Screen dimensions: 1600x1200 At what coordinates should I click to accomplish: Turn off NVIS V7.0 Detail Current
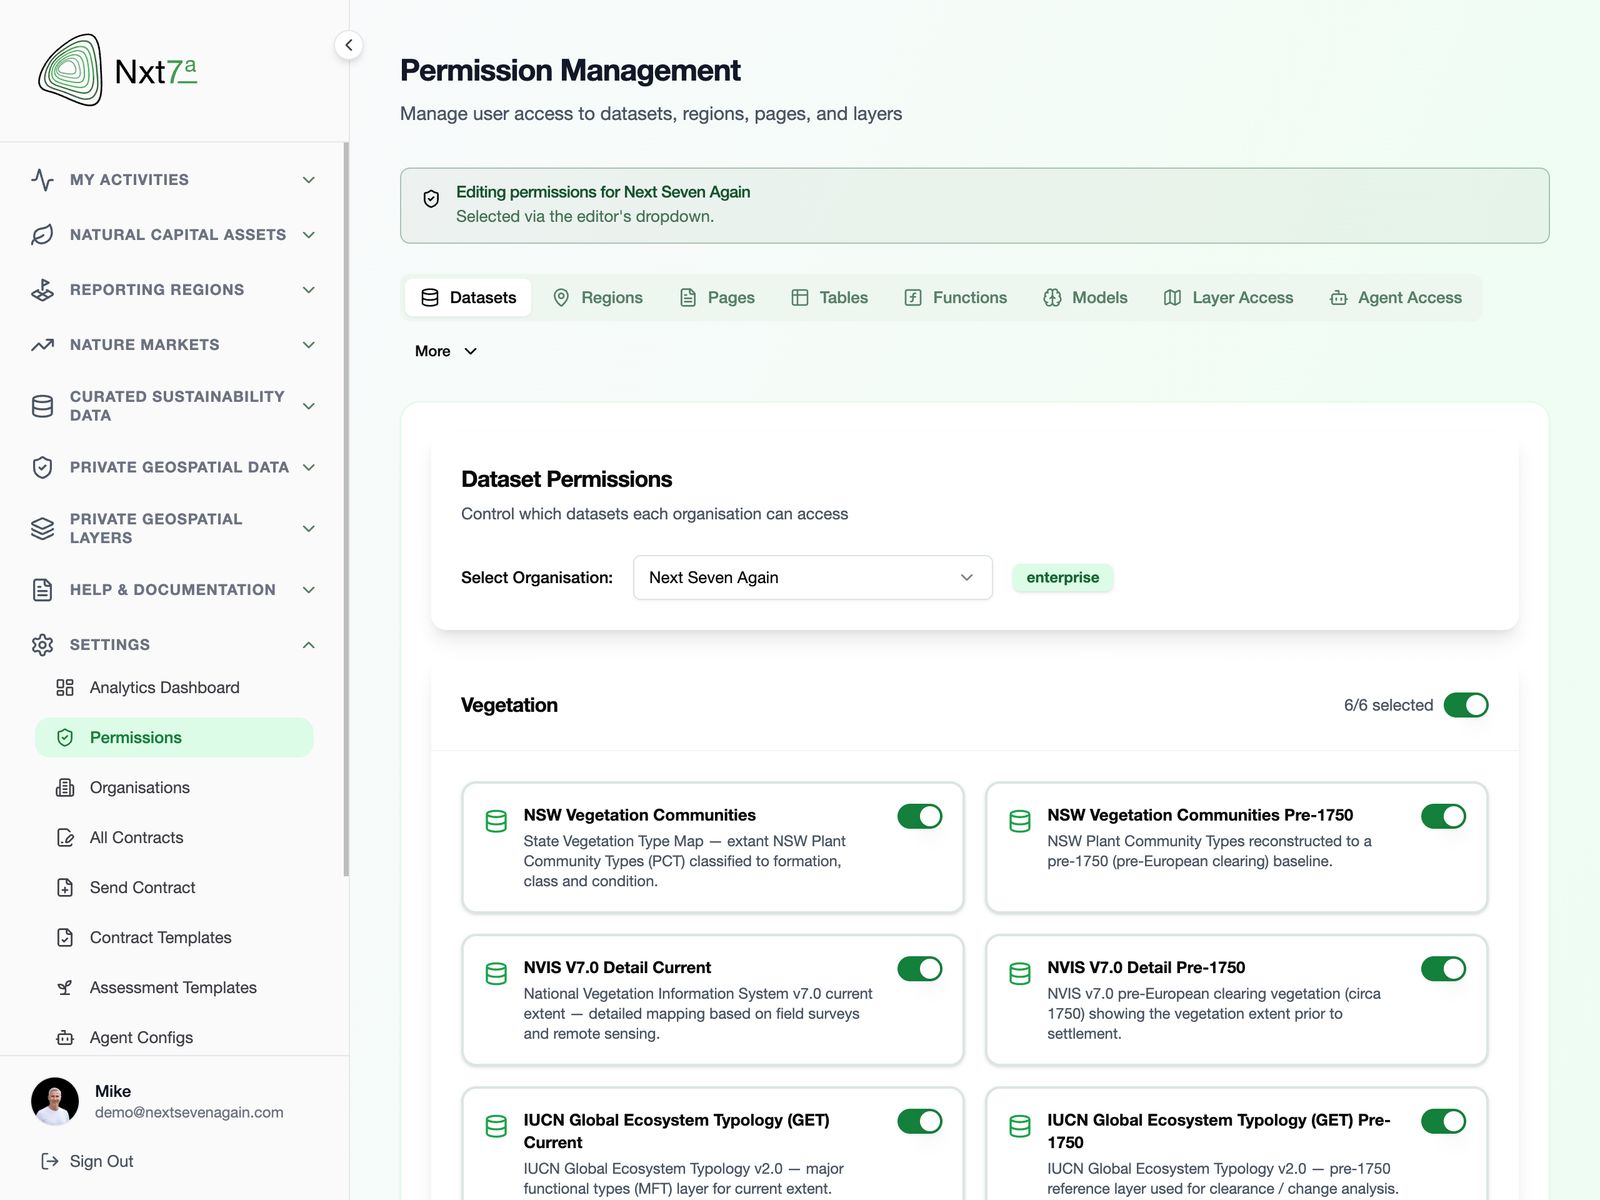click(x=920, y=968)
